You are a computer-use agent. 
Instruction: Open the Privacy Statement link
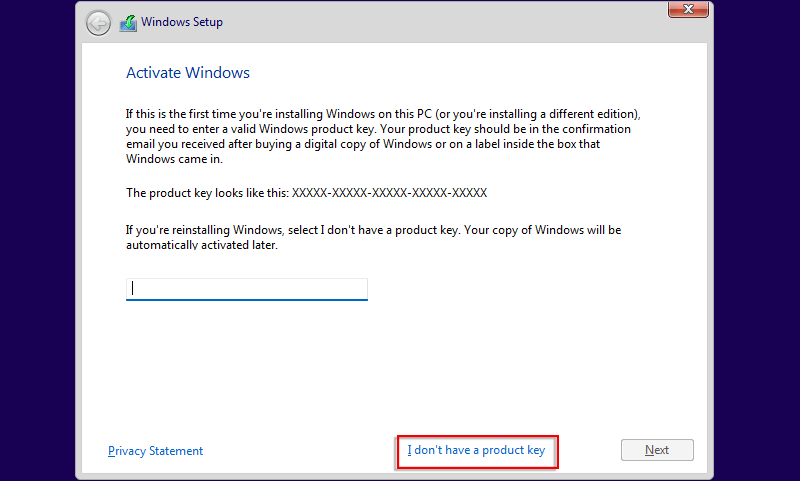(x=155, y=451)
